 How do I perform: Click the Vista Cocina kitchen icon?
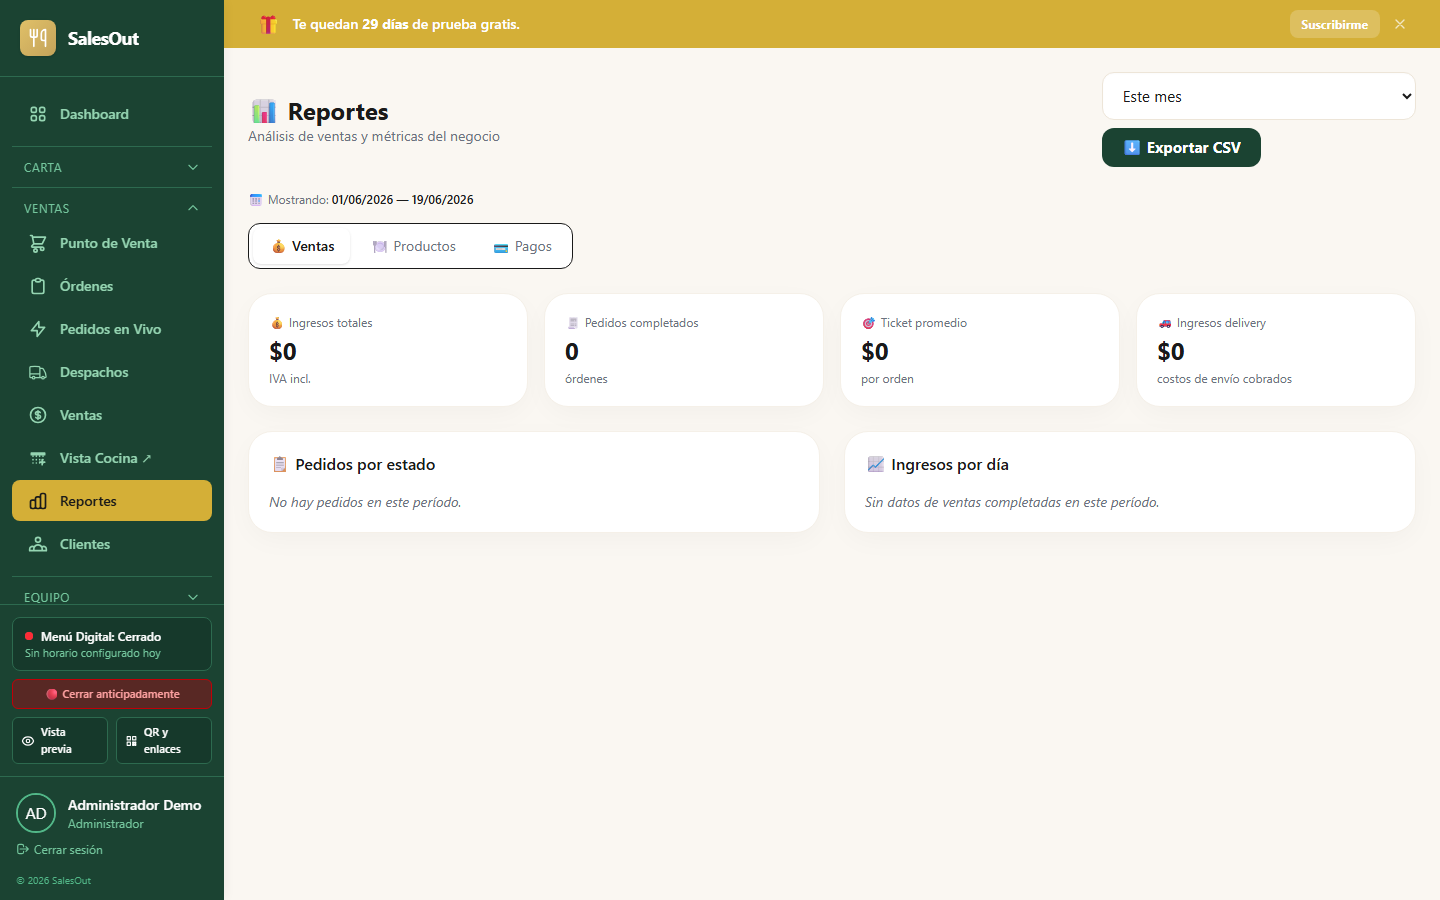38,458
